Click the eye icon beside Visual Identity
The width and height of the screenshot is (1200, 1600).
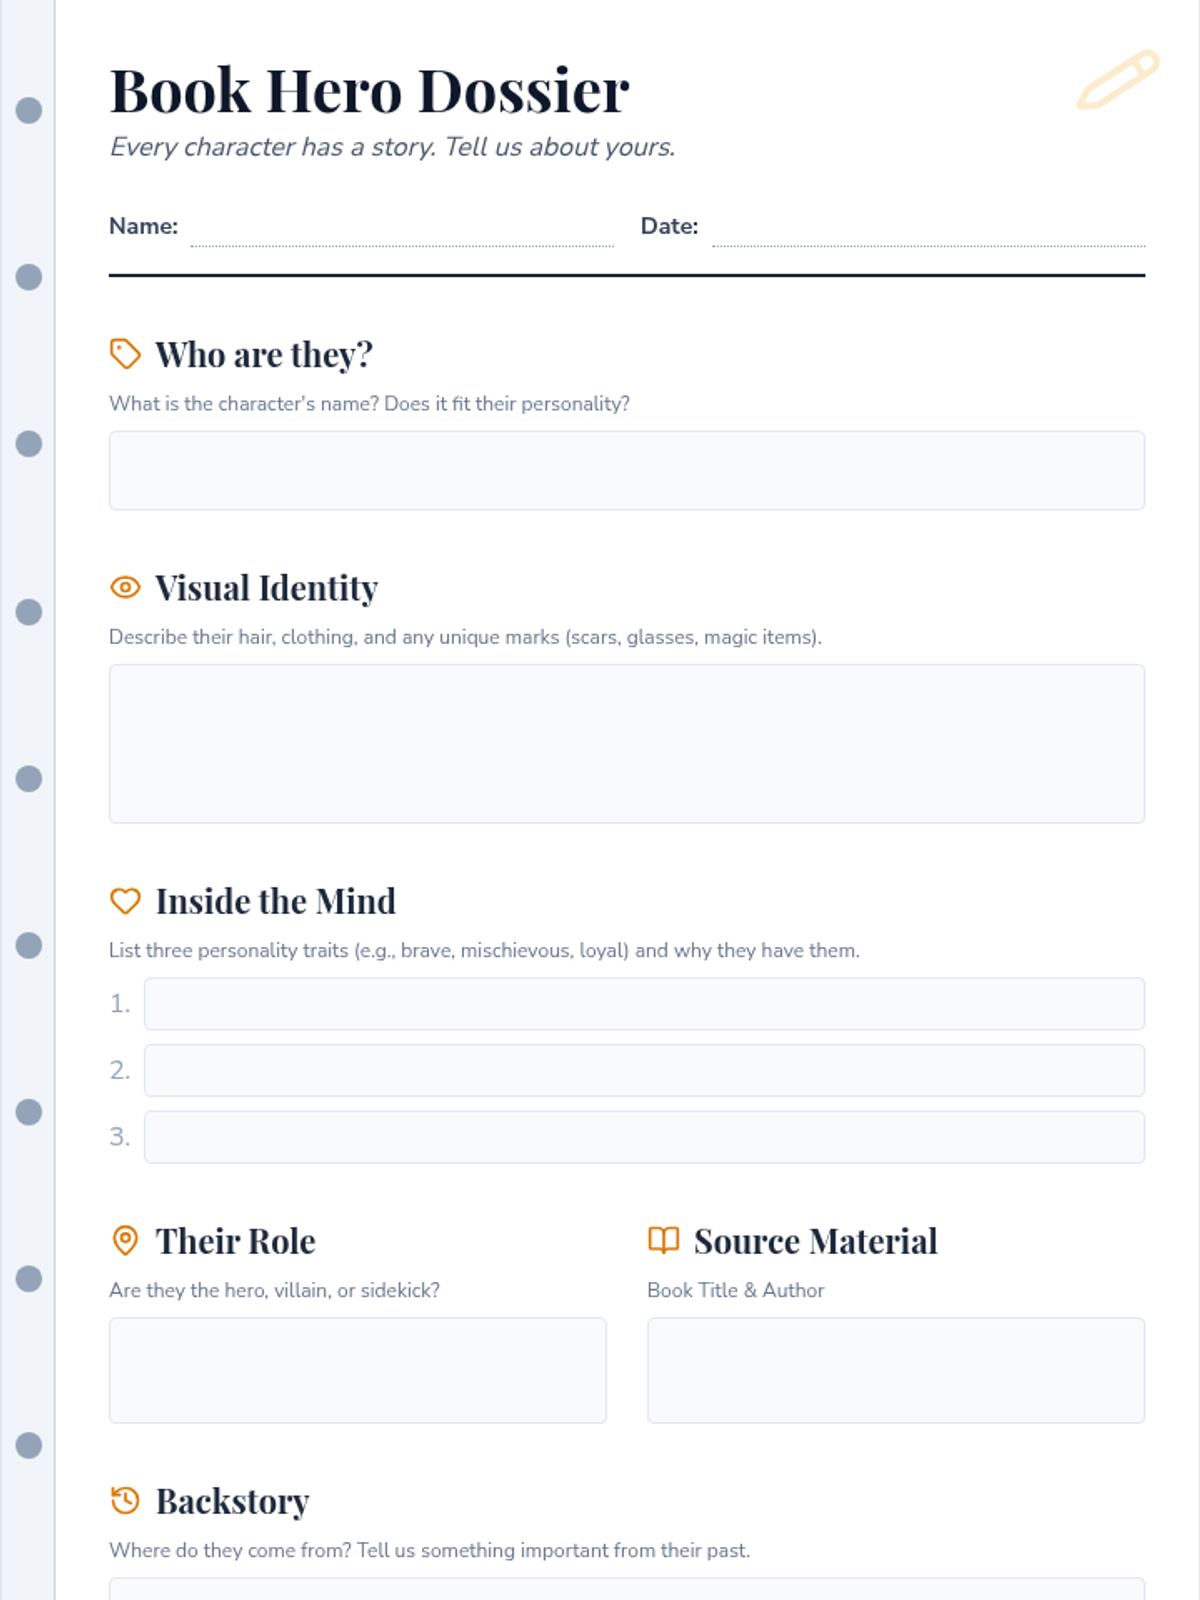pos(125,587)
